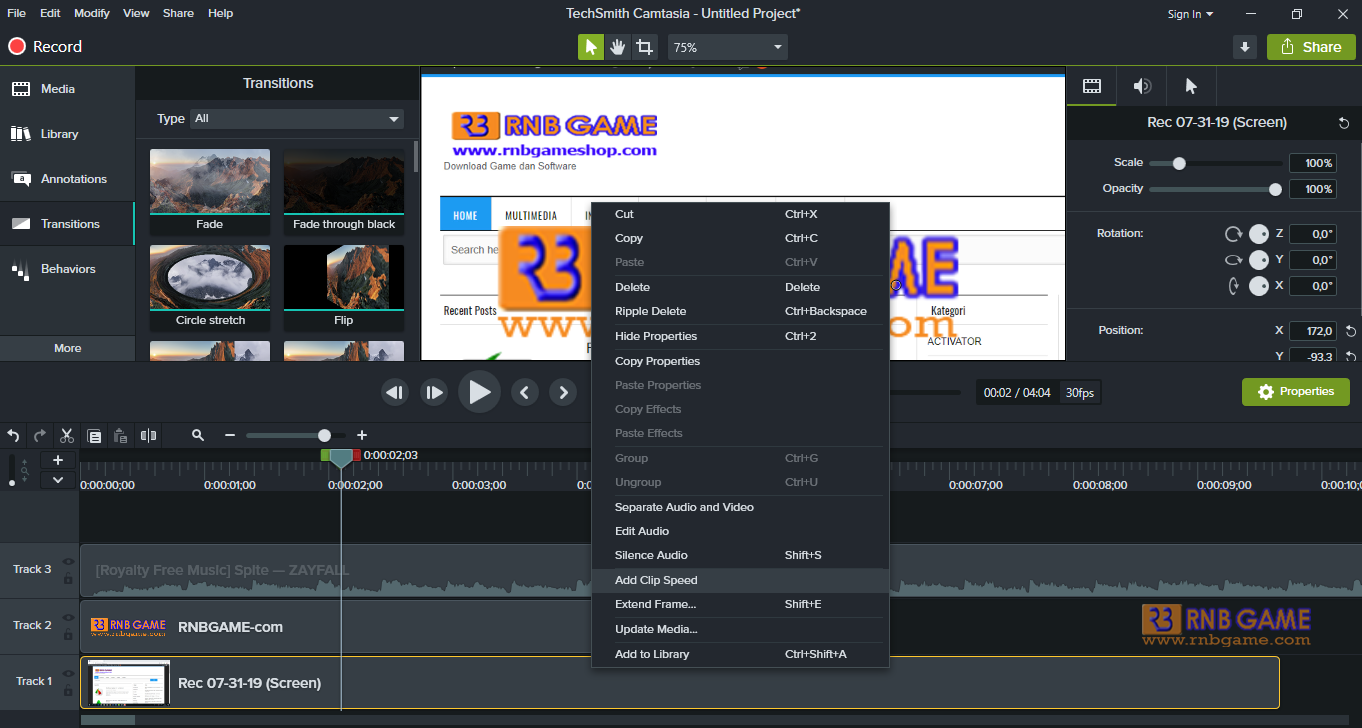Image resolution: width=1362 pixels, height=728 pixels.
Task: Jump to the next clip
Action: (x=564, y=393)
